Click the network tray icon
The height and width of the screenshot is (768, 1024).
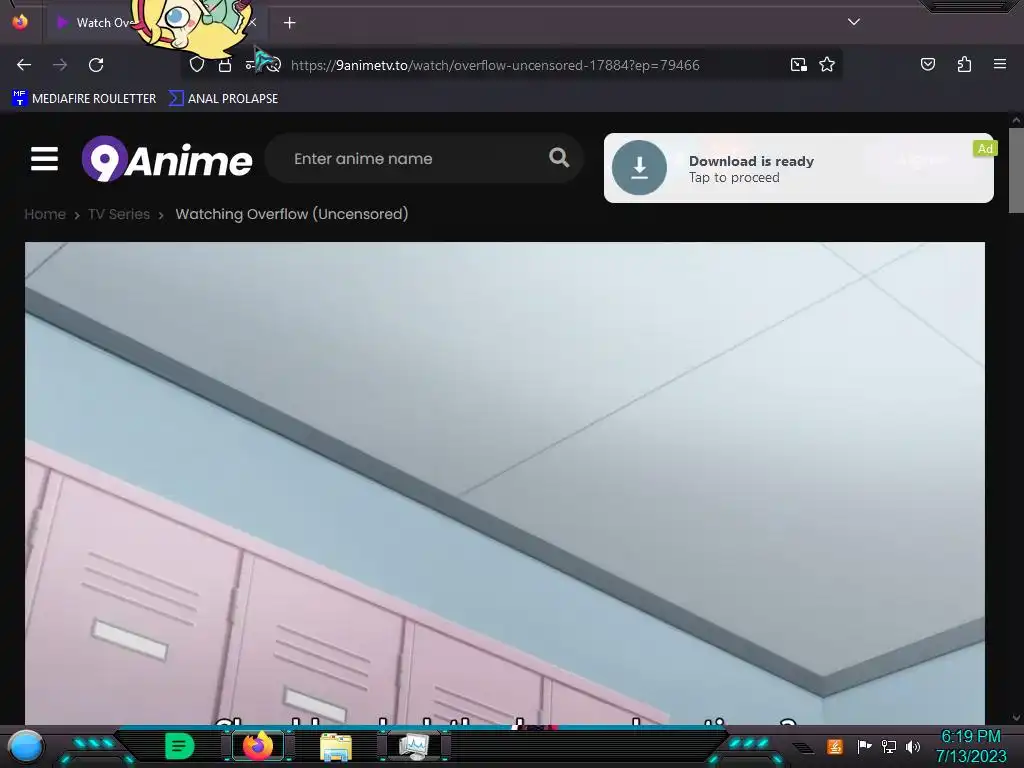[x=889, y=746]
